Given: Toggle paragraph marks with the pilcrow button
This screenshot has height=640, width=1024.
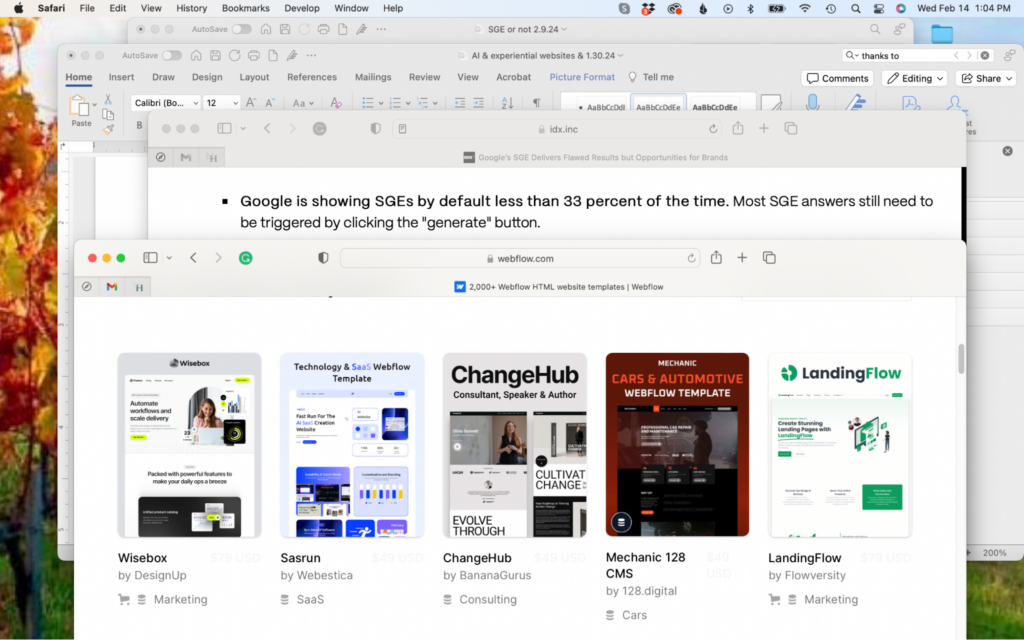Looking at the screenshot, I should coord(536,103).
